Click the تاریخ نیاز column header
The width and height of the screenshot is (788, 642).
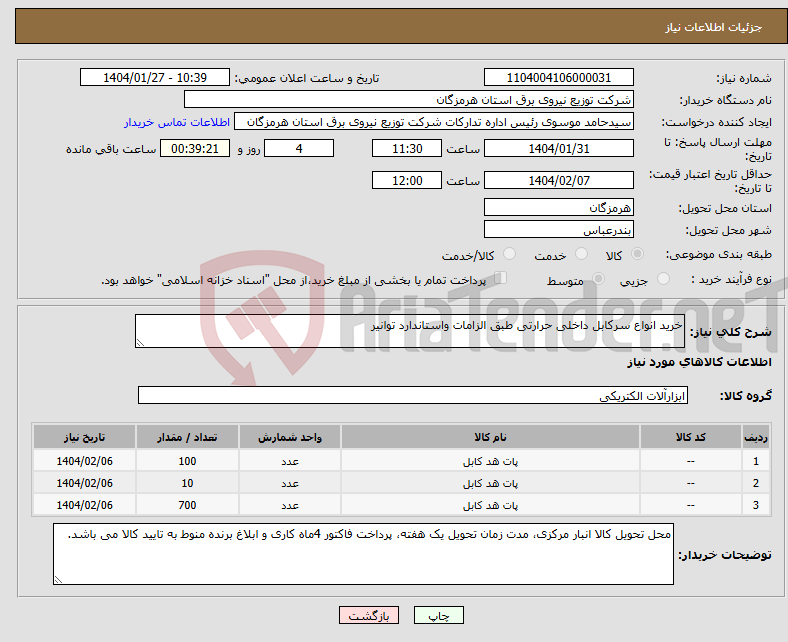(84, 437)
